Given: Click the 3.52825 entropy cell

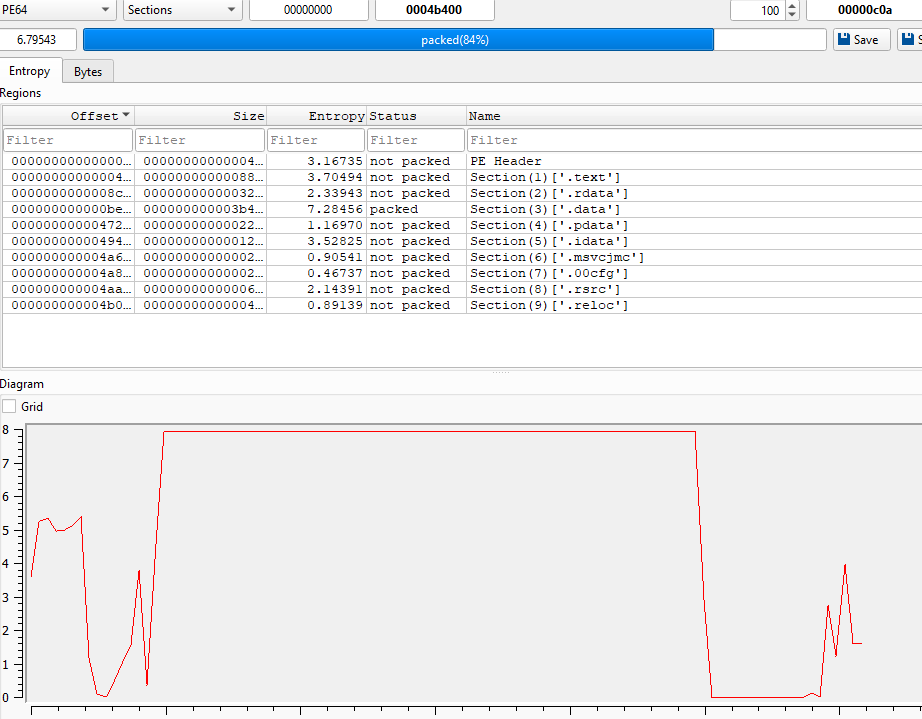Looking at the screenshot, I should (x=317, y=241).
